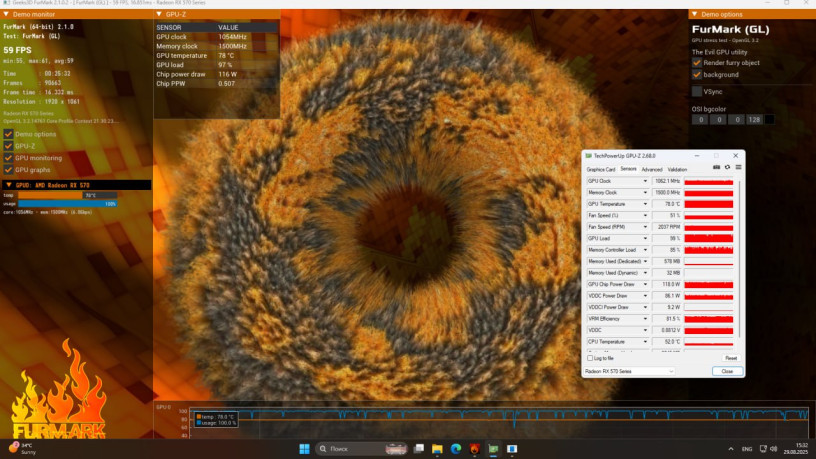Click the graph legend showing temp 78.0 °C
The height and width of the screenshot is (459, 816).
[215, 417]
